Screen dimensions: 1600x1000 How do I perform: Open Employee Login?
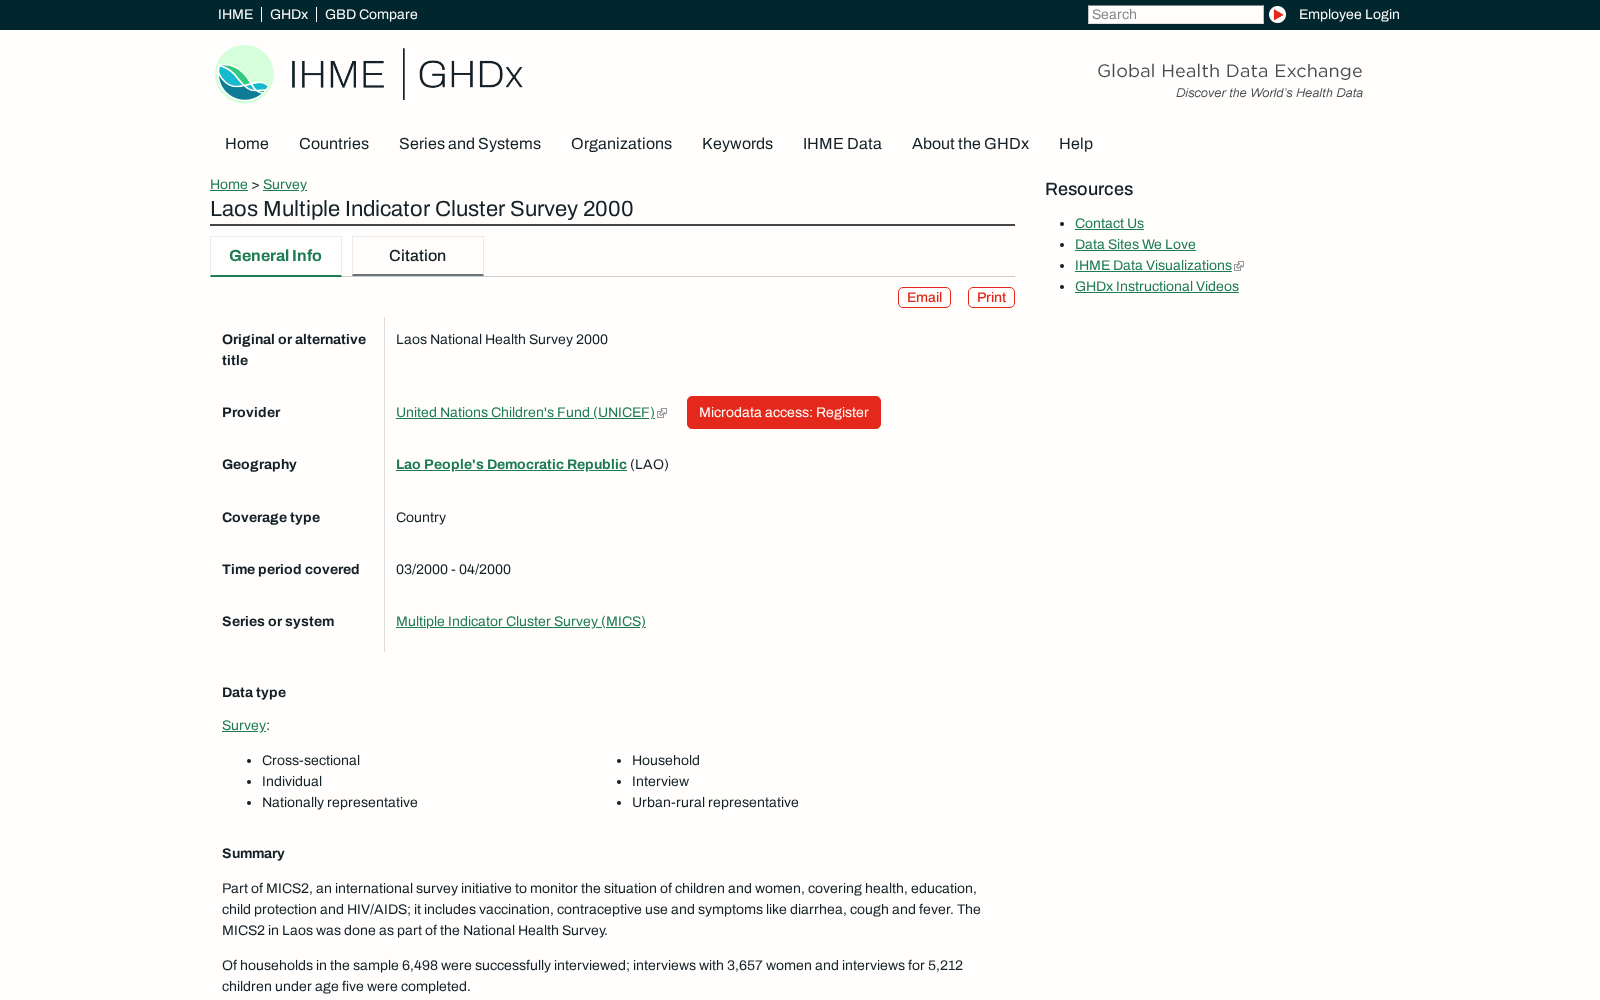1349,14
